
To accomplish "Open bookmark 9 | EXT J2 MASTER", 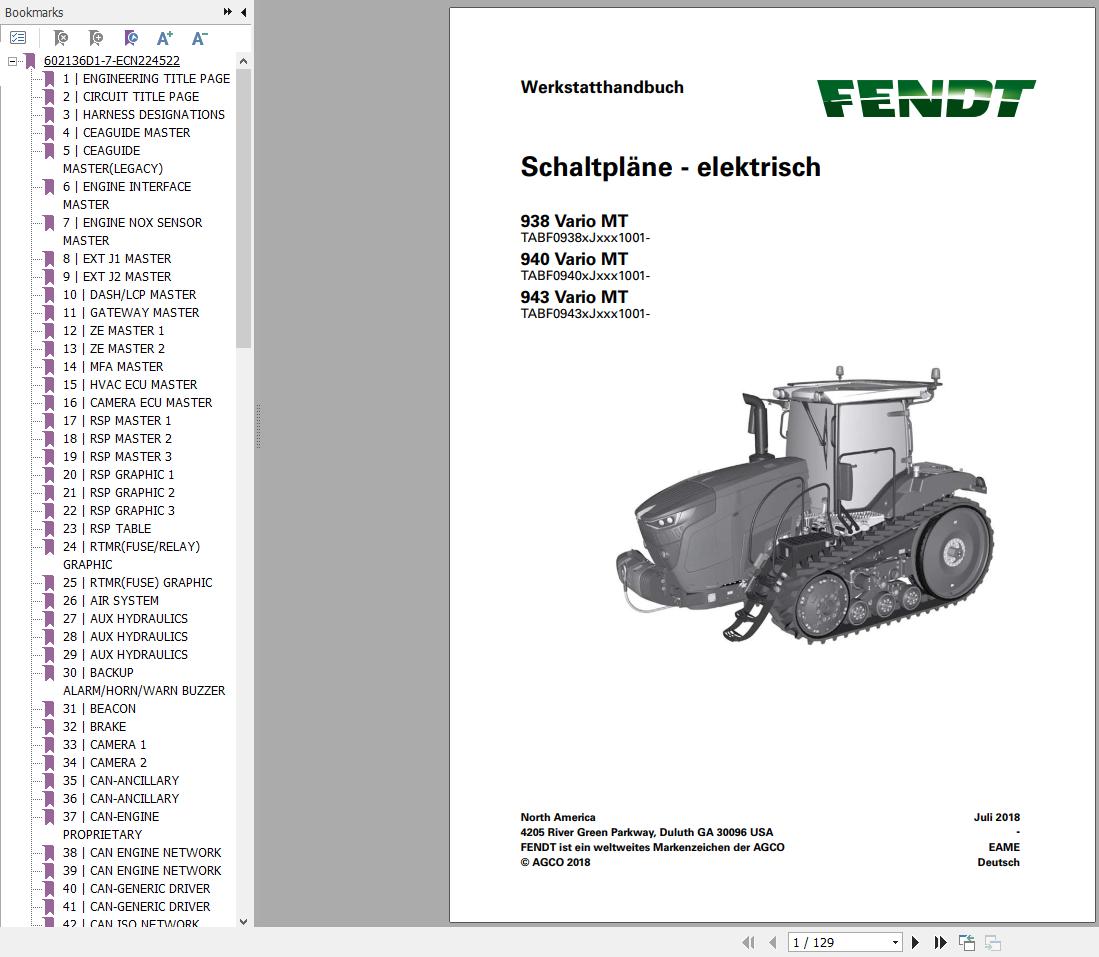I will pos(117,276).
